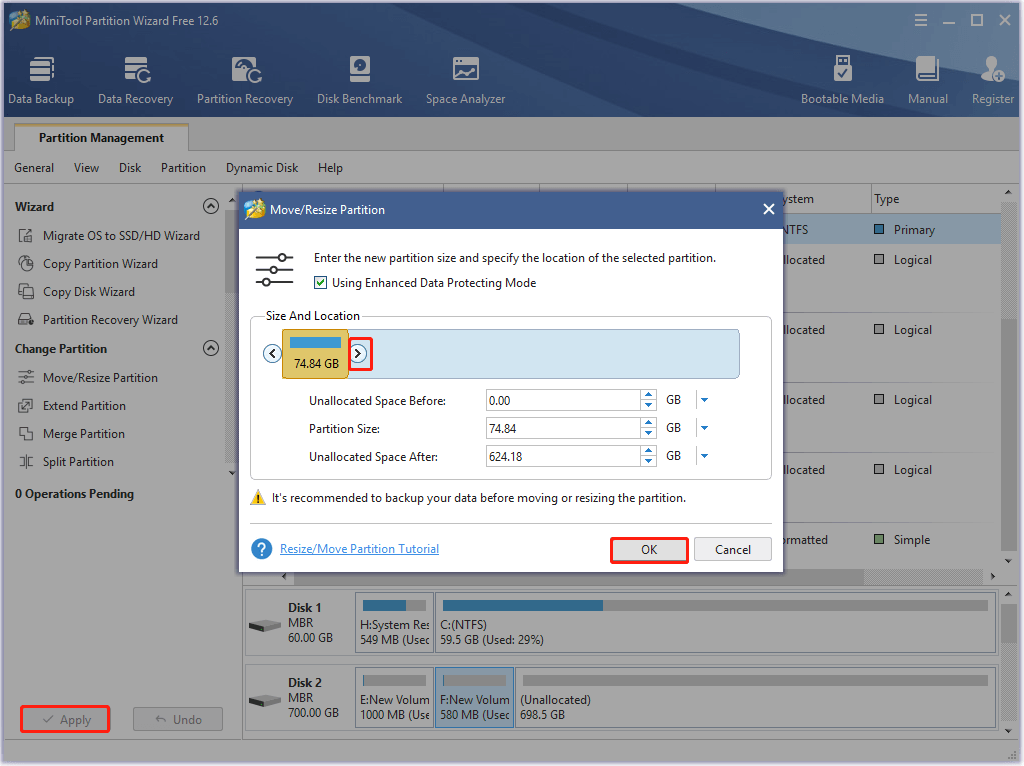Open Partition Recovery Wizard in sidebar

coord(98,320)
